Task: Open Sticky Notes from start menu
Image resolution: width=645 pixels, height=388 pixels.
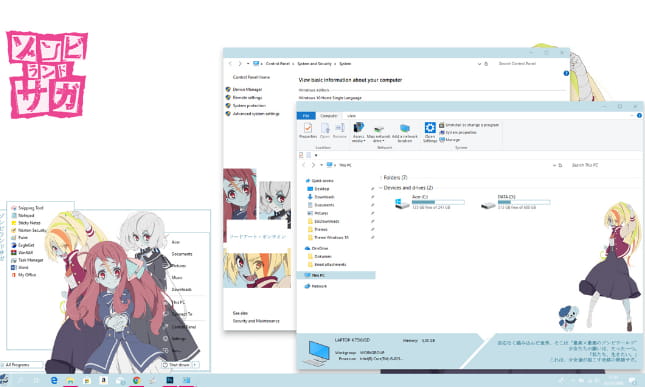Action: coord(26,223)
